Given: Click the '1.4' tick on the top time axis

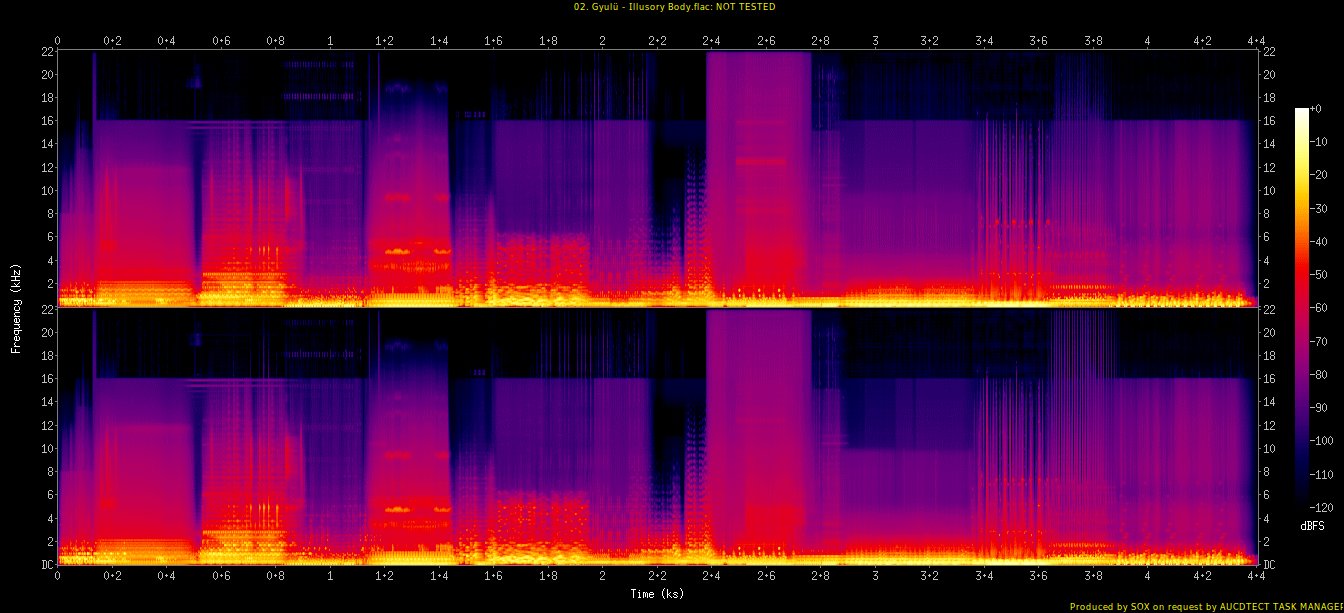Looking at the screenshot, I should tap(439, 41).
